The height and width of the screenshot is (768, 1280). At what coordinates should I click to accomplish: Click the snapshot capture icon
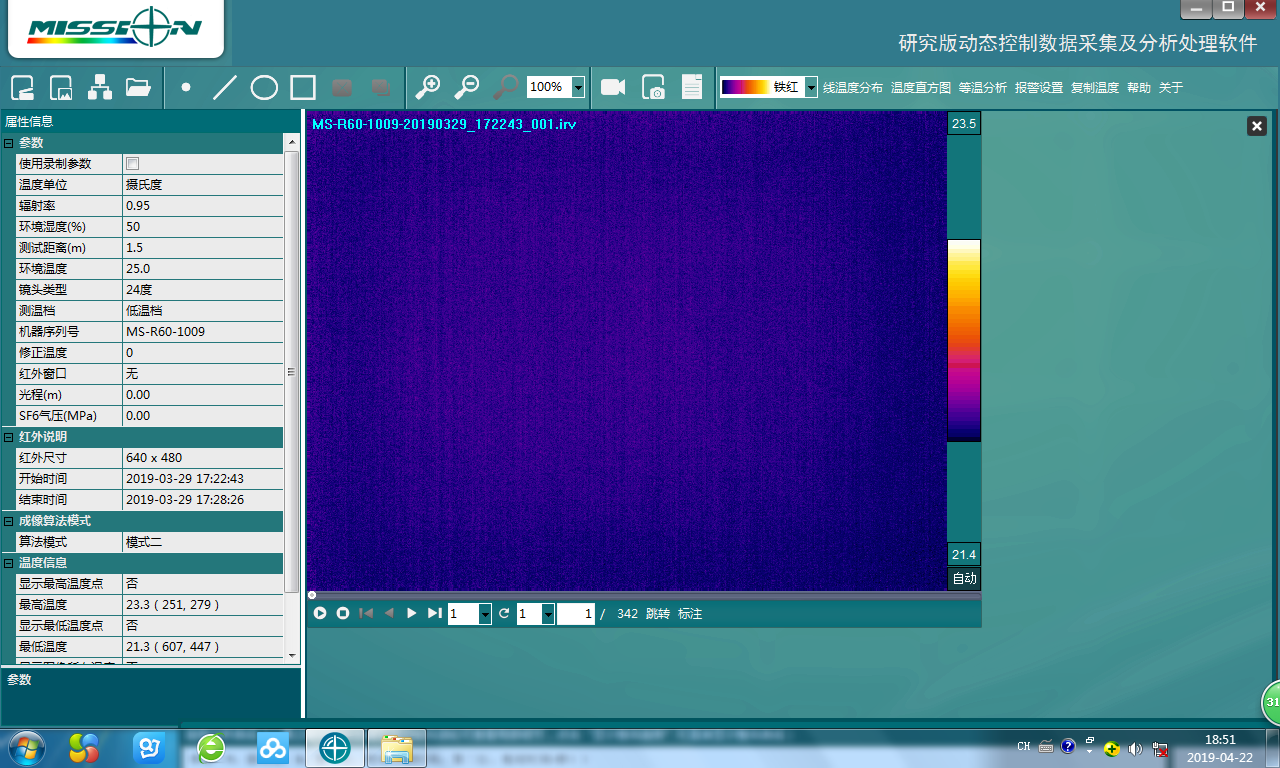coord(653,88)
